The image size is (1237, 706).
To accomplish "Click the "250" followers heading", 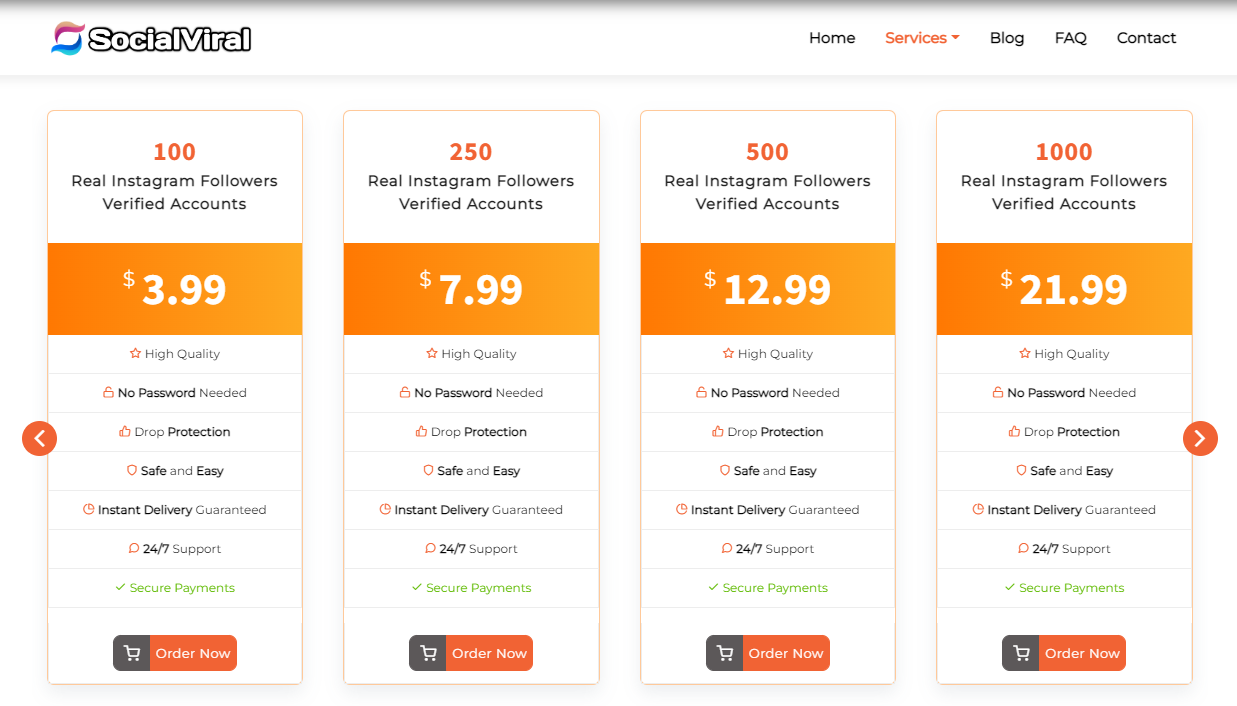I will [x=471, y=152].
